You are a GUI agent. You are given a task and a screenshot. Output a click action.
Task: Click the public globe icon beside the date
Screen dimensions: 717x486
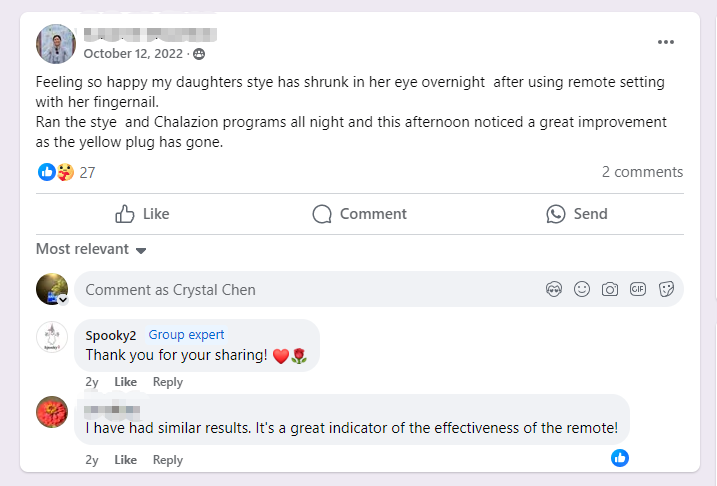click(x=199, y=53)
